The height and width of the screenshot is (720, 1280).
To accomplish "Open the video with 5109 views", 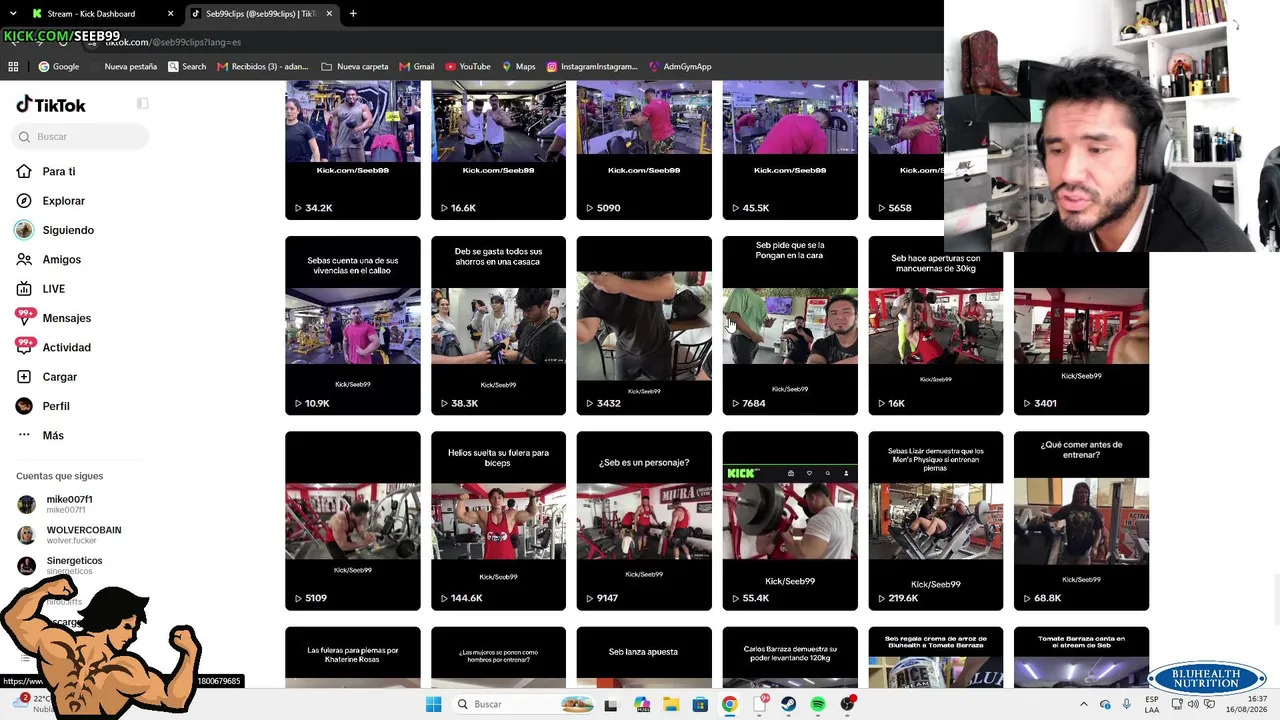I will tap(353, 520).
